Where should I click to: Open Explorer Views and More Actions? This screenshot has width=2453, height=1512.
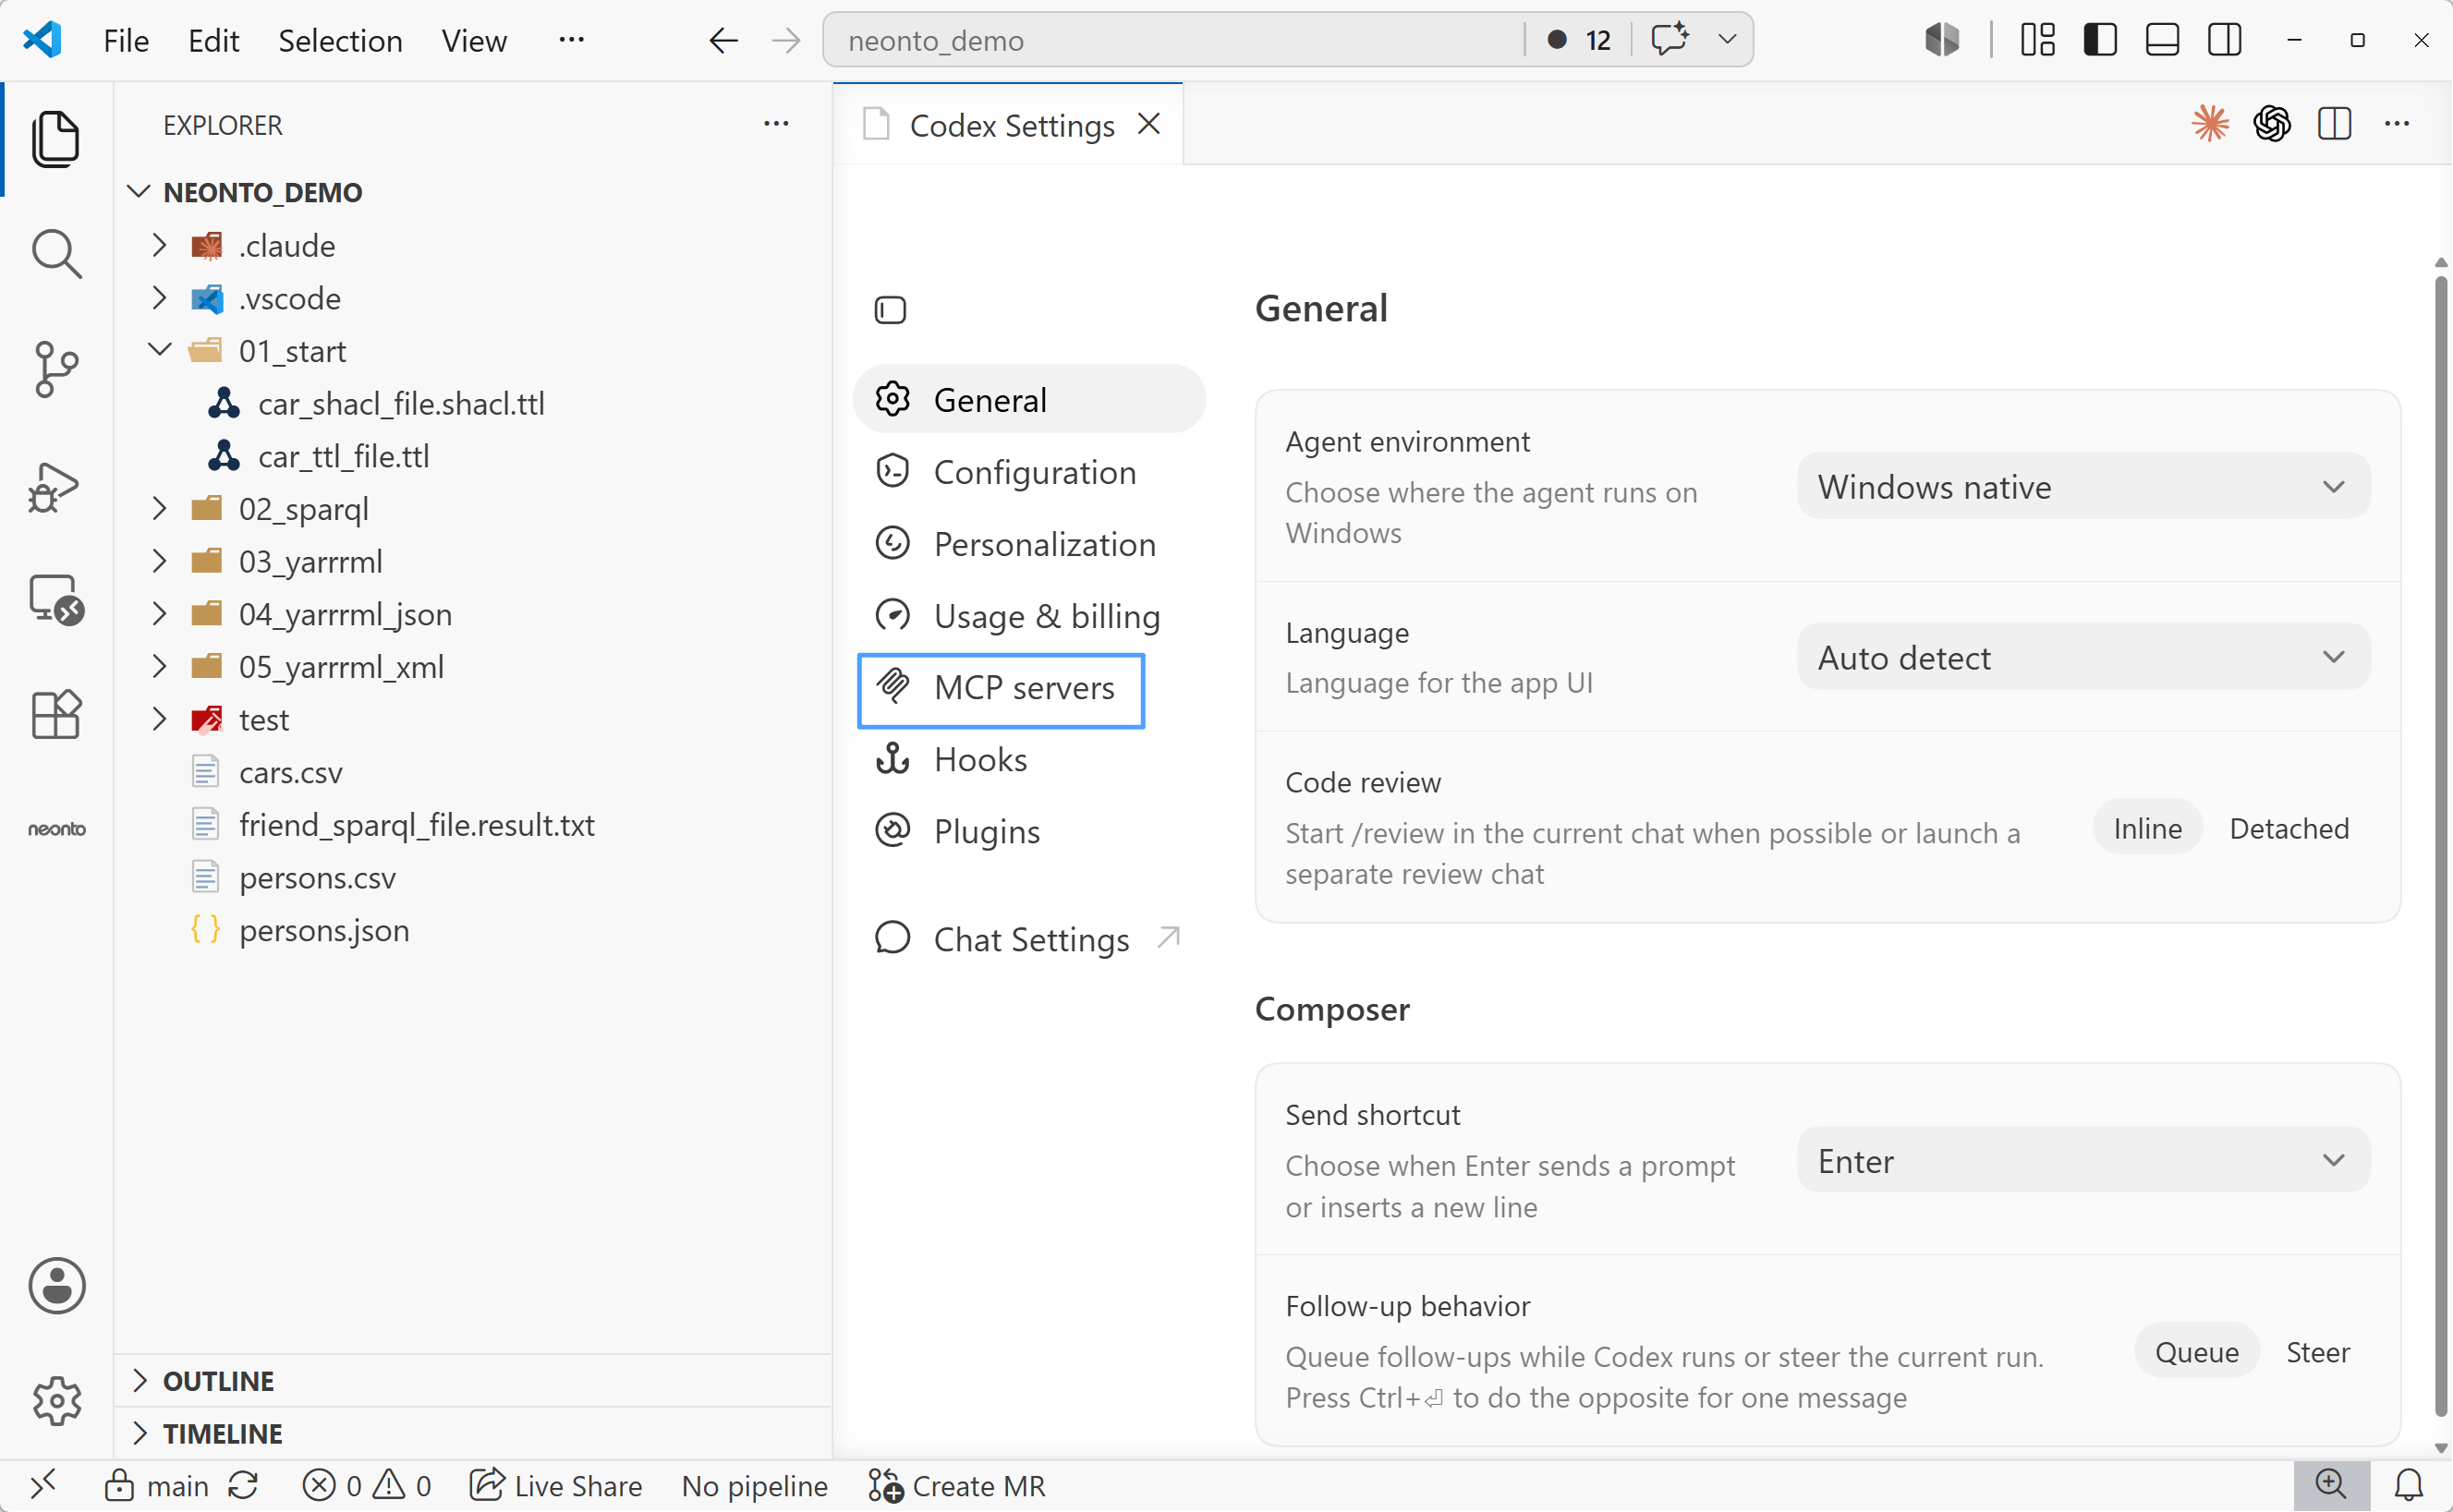[x=776, y=124]
